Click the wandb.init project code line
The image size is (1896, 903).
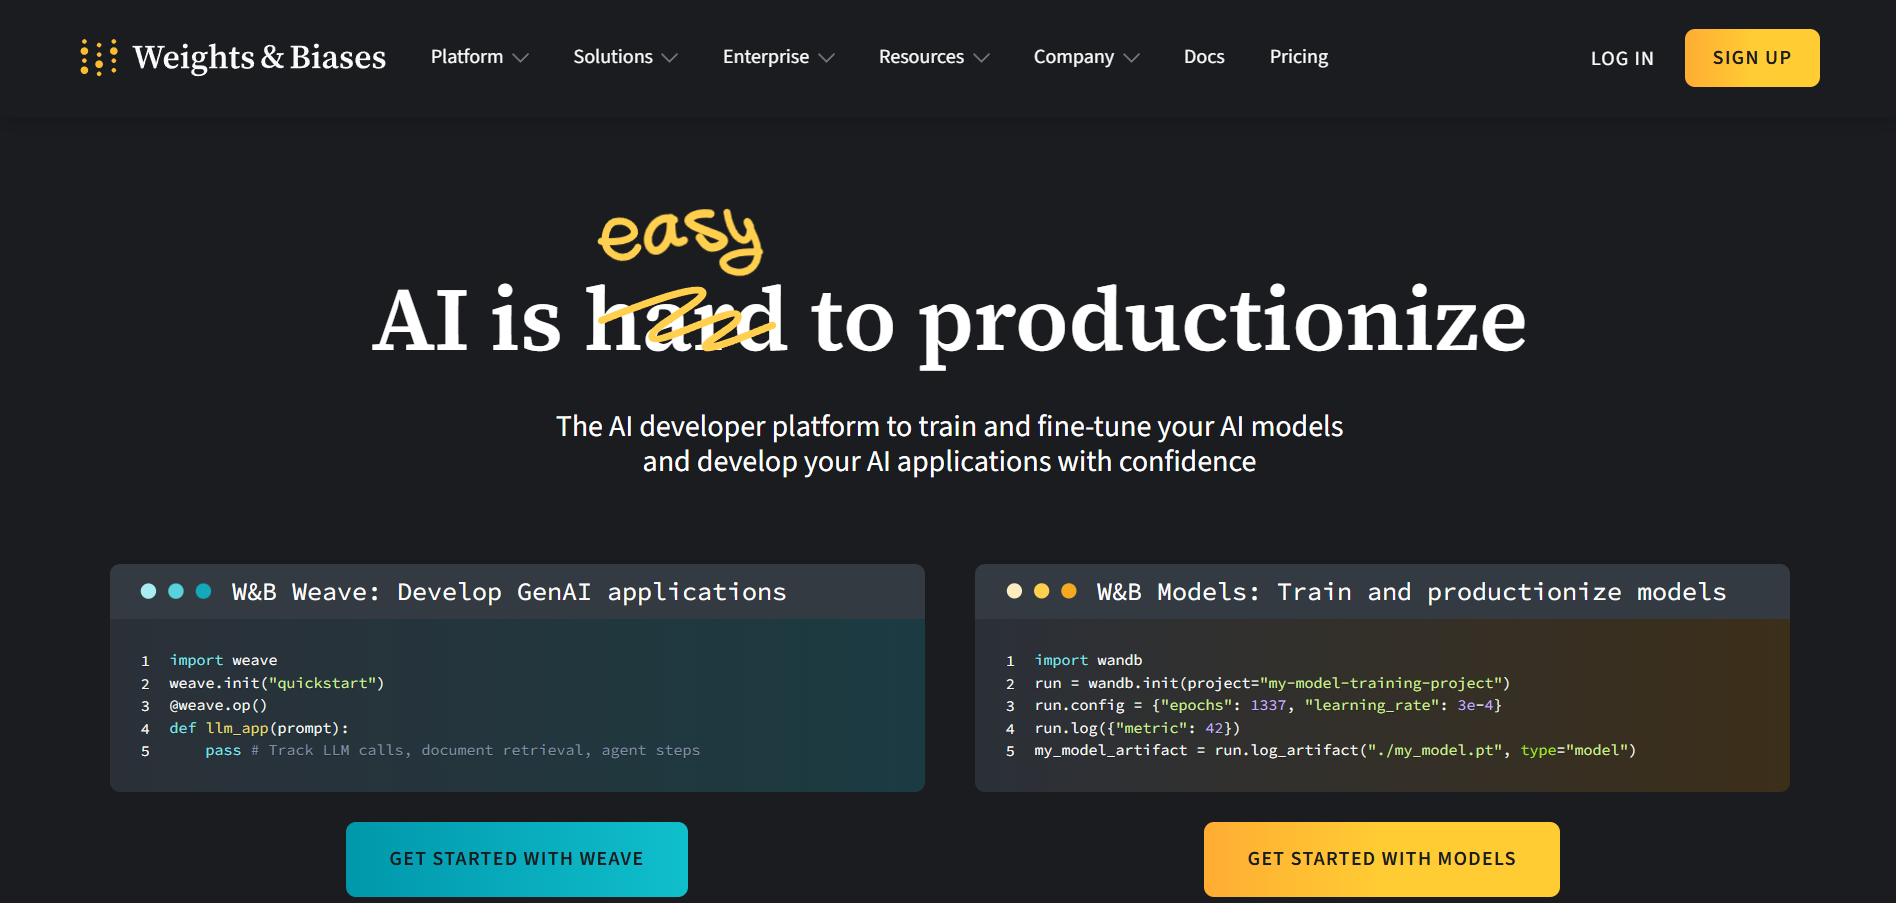tap(1272, 683)
